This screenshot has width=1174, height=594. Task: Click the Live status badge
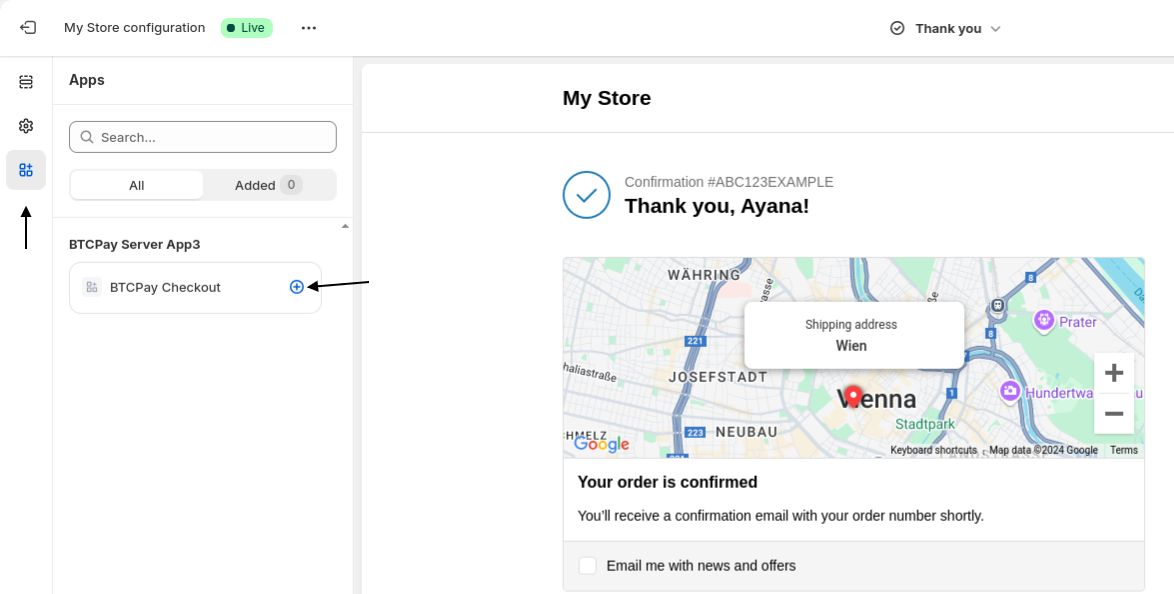click(246, 27)
